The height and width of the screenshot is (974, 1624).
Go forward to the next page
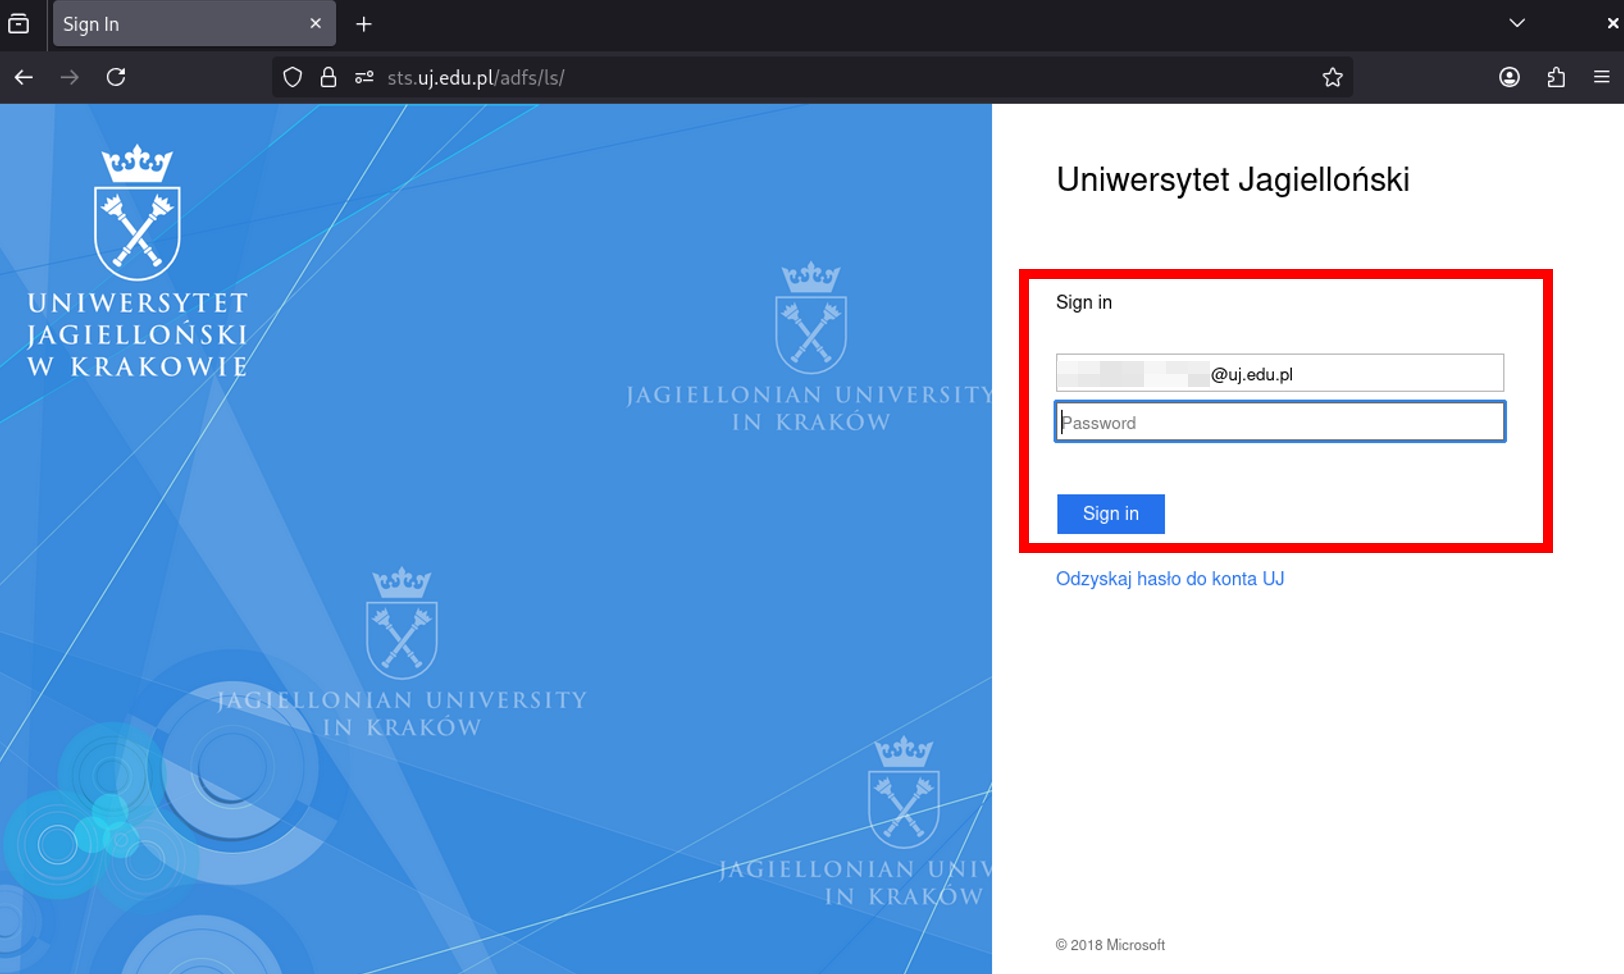[x=70, y=77]
